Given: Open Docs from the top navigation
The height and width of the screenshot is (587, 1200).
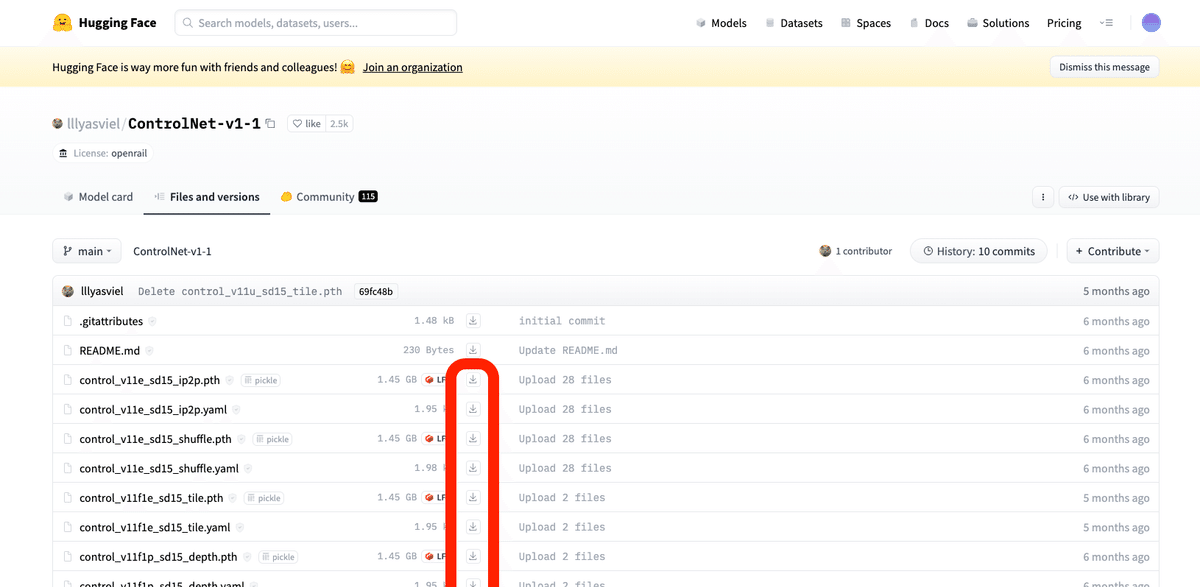Looking at the screenshot, I should [x=929, y=23].
